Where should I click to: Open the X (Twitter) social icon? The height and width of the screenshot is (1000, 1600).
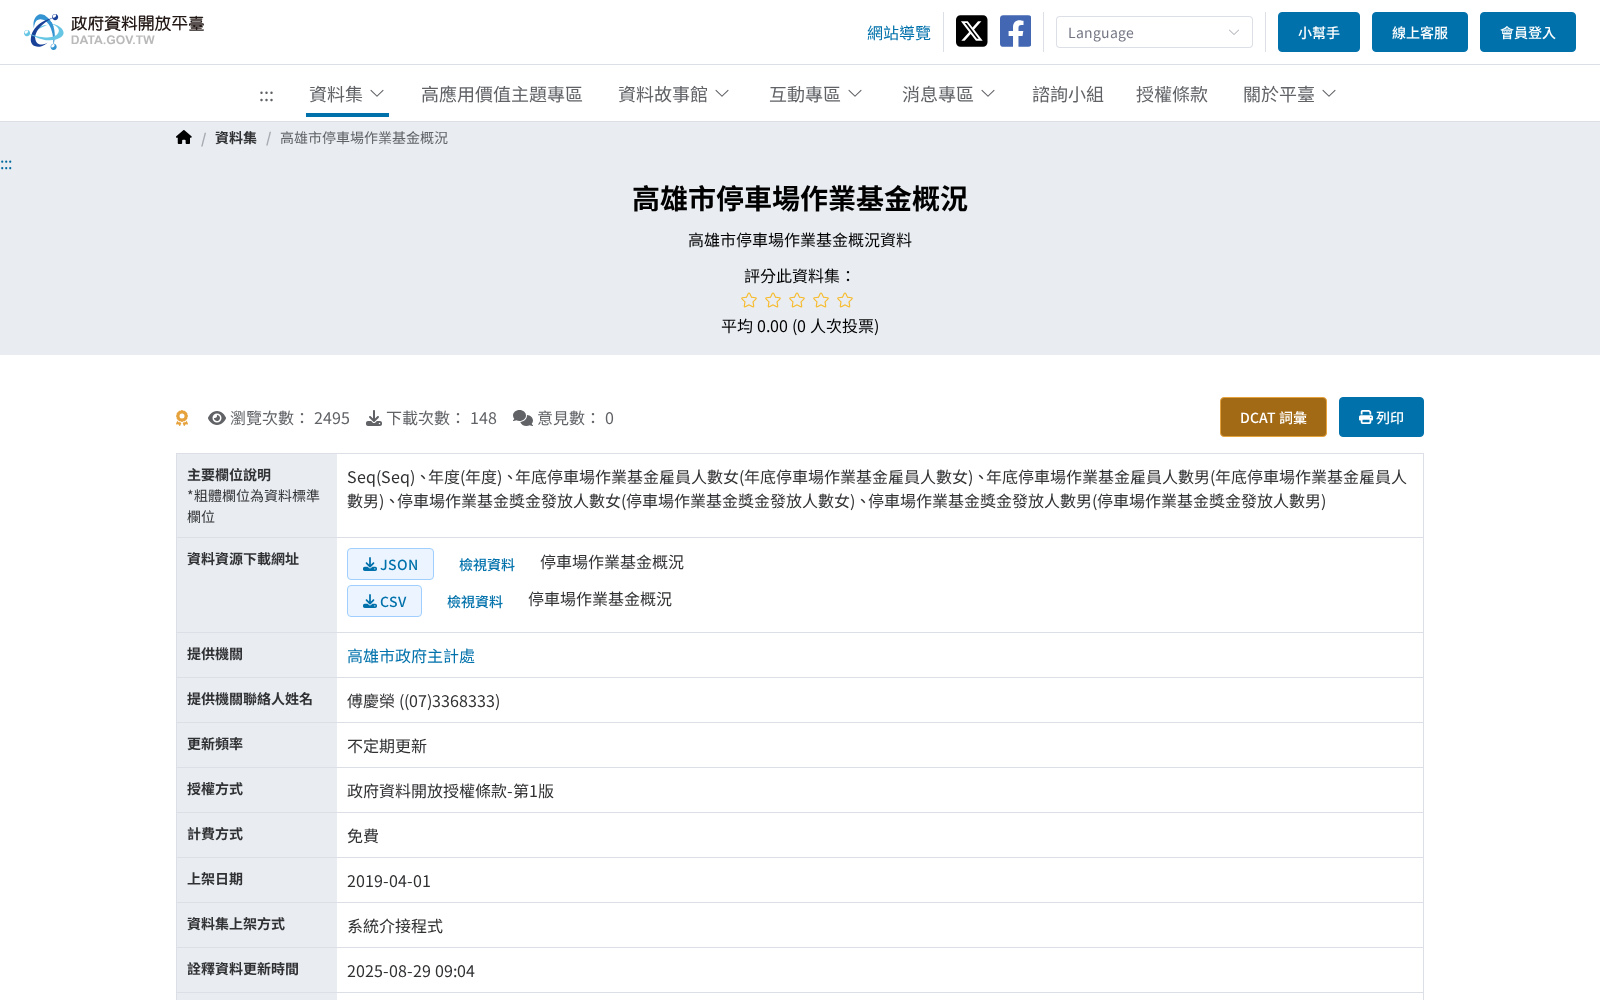971,31
